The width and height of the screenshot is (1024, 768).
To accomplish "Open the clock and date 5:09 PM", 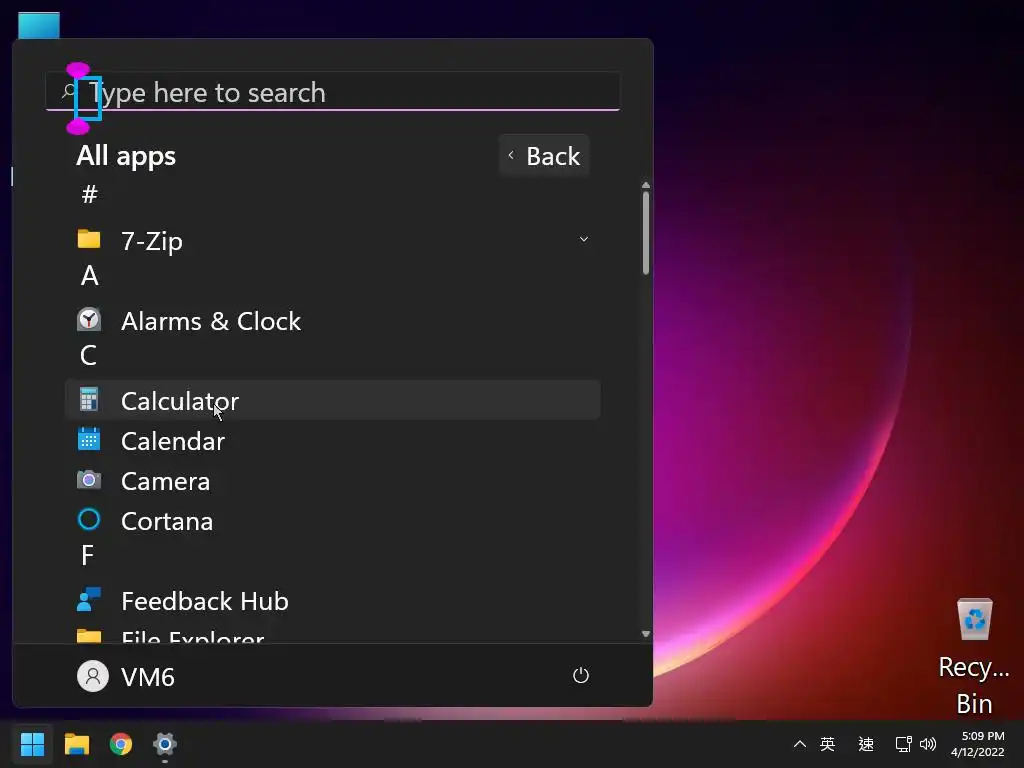I will point(978,744).
